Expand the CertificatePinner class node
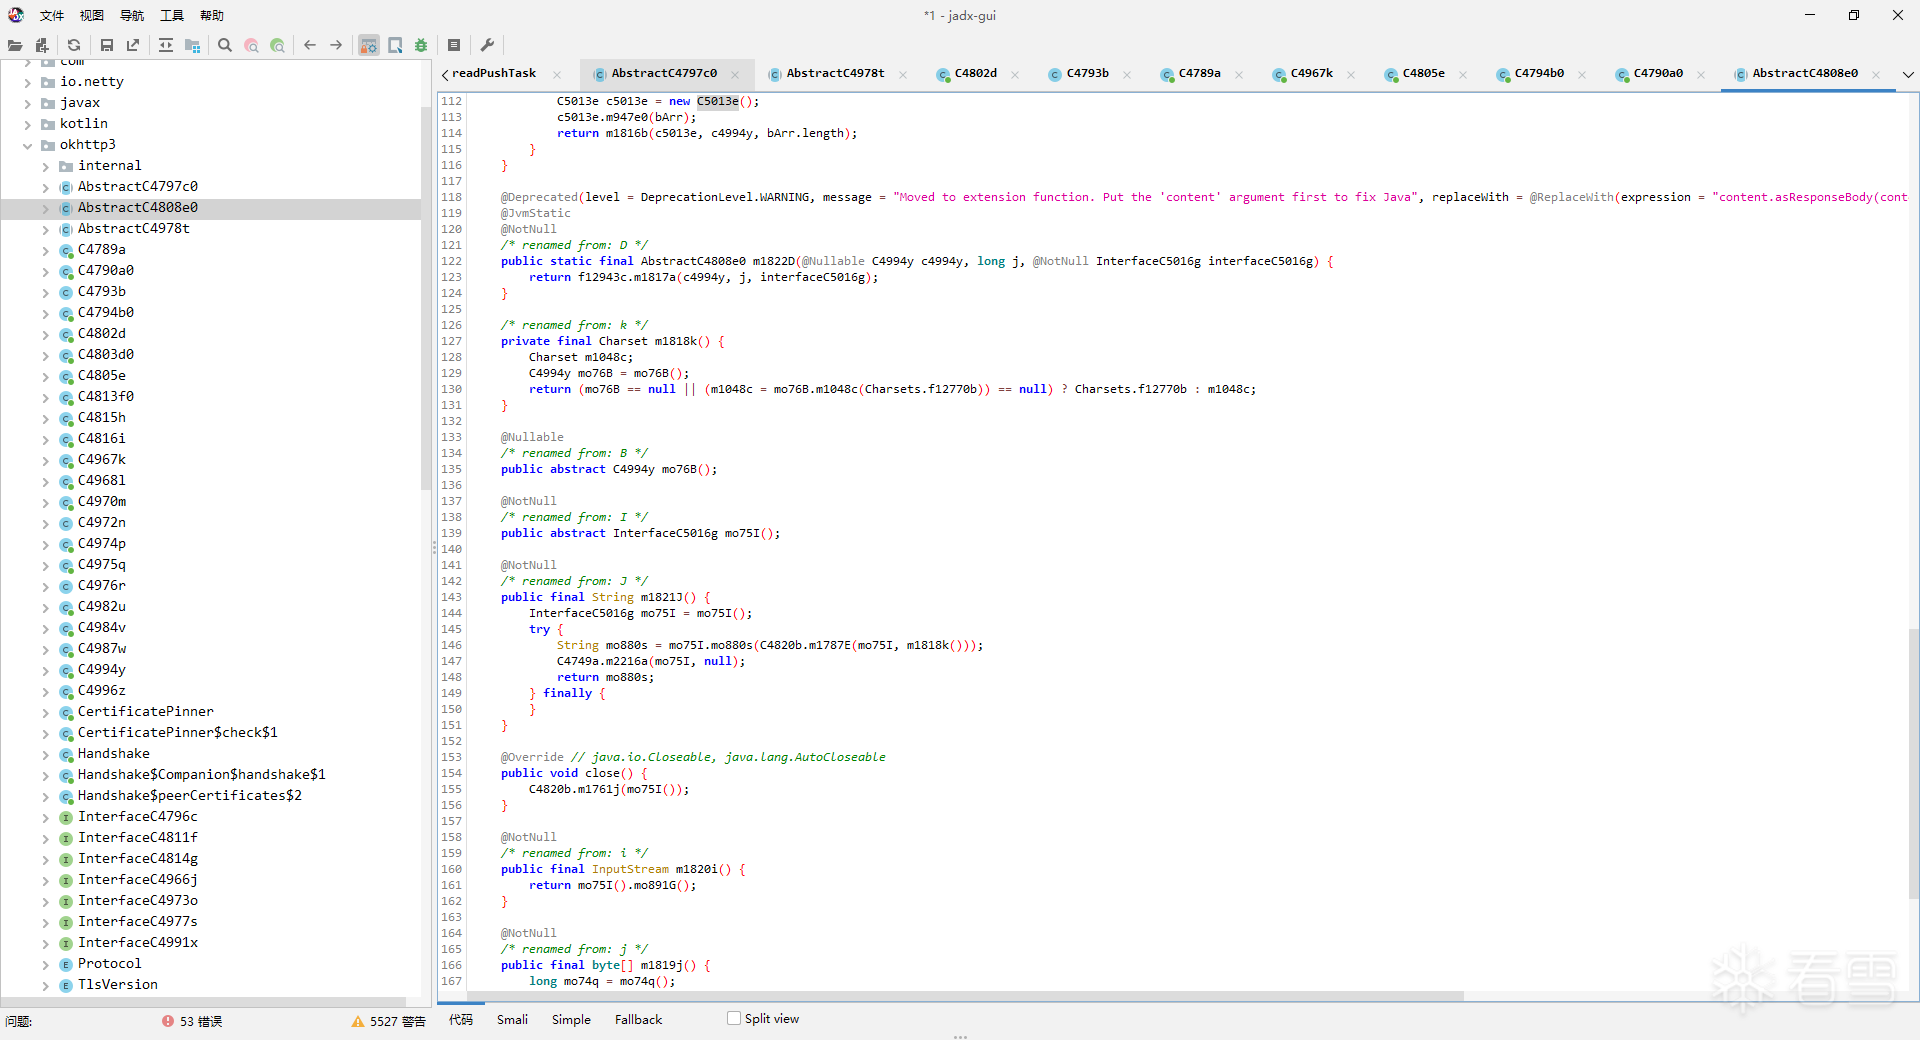This screenshot has width=1920, height=1040. [x=46, y=712]
